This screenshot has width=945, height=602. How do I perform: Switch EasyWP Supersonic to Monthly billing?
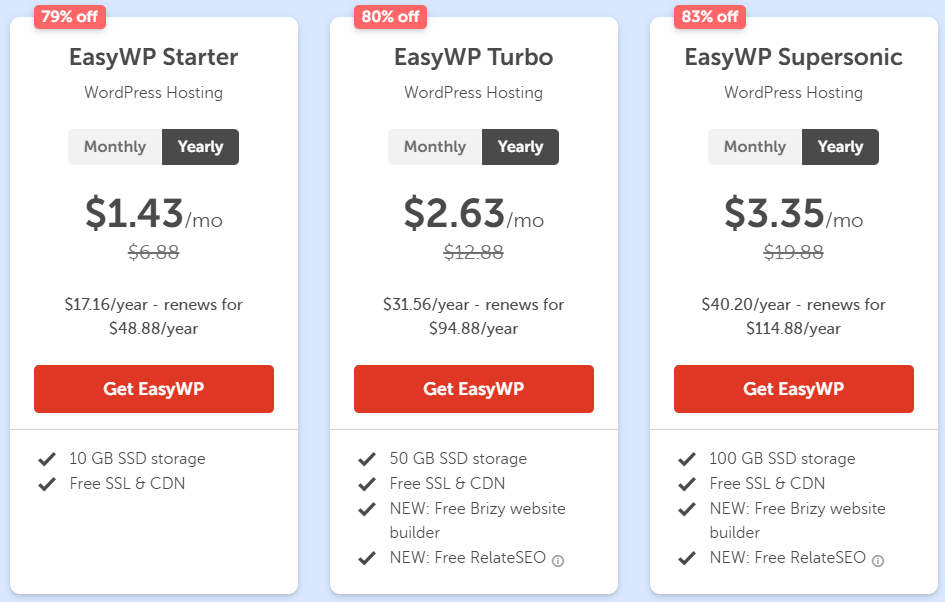[755, 147]
